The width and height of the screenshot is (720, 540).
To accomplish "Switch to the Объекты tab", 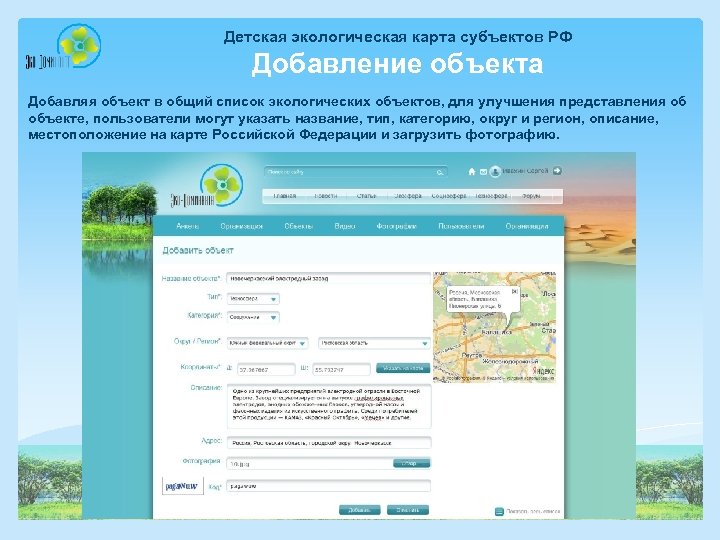I will coord(298,226).
